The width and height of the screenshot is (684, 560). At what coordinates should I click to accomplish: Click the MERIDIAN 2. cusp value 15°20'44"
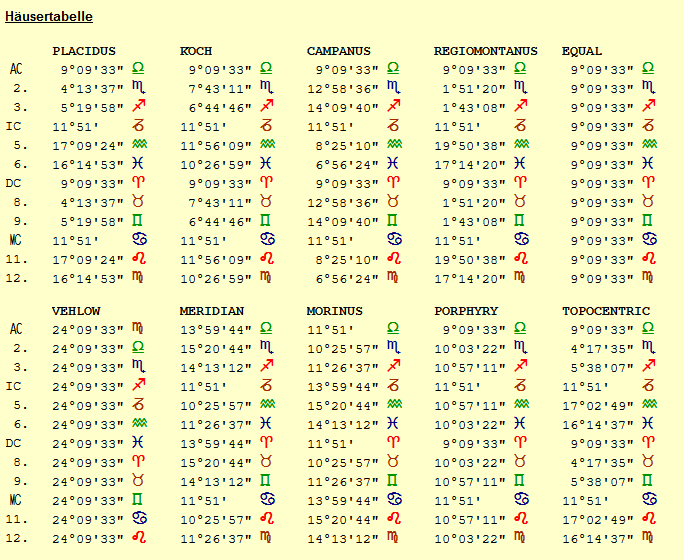coord(216,349)
